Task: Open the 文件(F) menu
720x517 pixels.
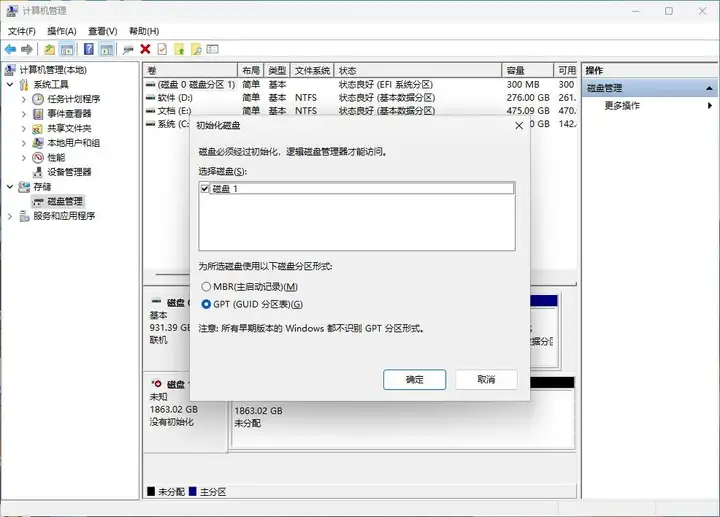Action: pyautogui.click(x=22, y=31)
